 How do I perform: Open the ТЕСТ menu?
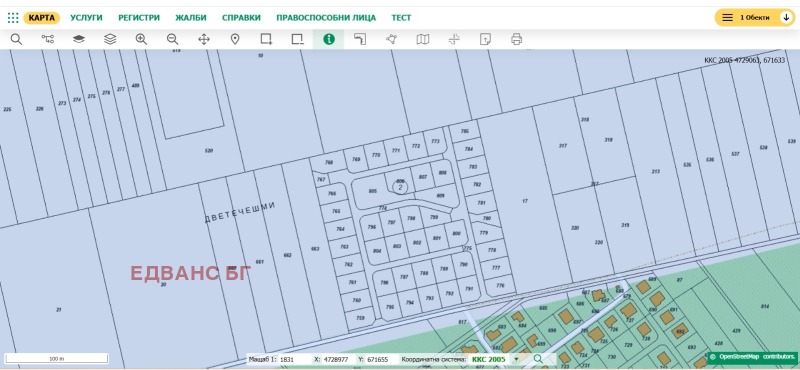(x=401, y=18)
